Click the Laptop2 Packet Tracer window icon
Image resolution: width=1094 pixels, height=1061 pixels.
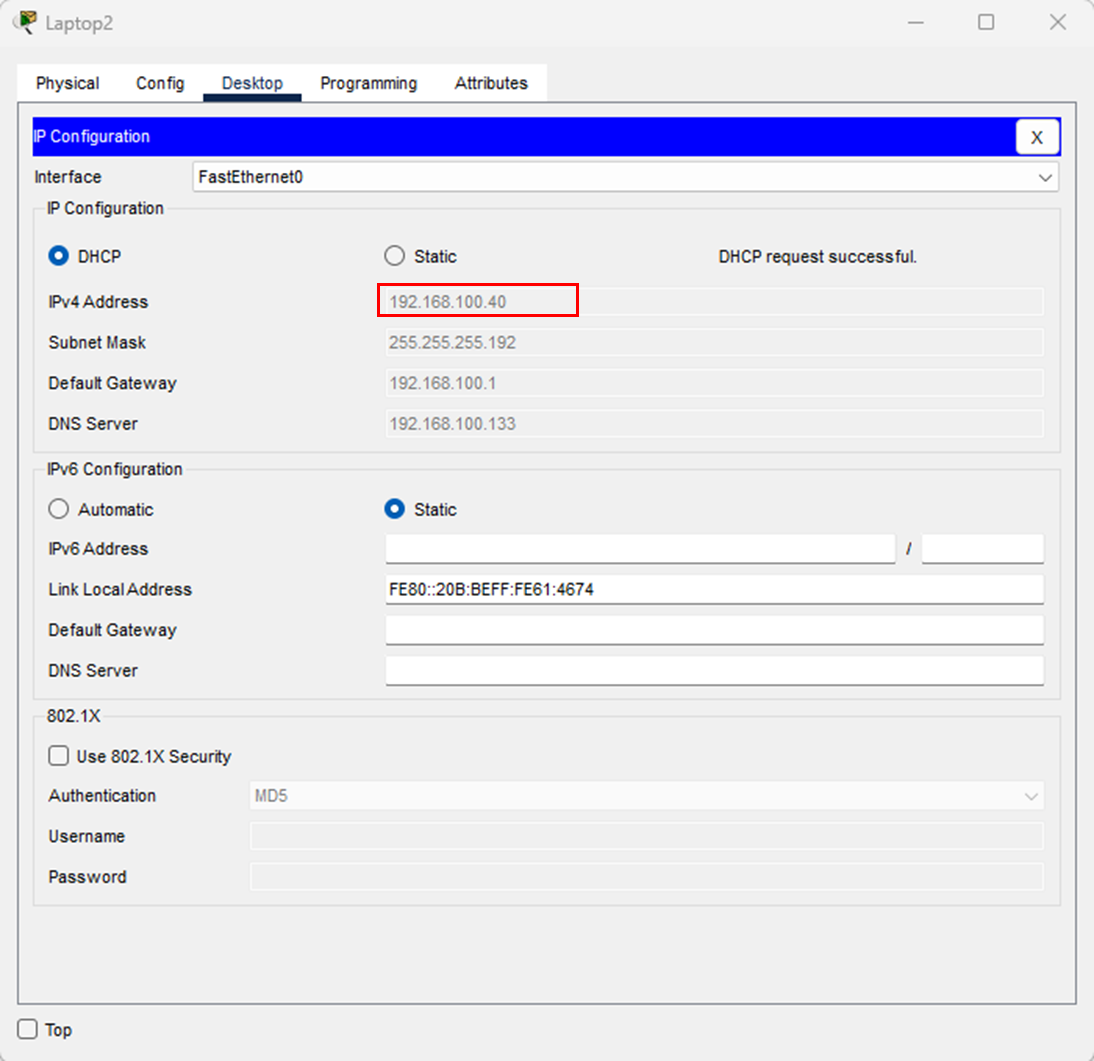[x=25, y=22]
